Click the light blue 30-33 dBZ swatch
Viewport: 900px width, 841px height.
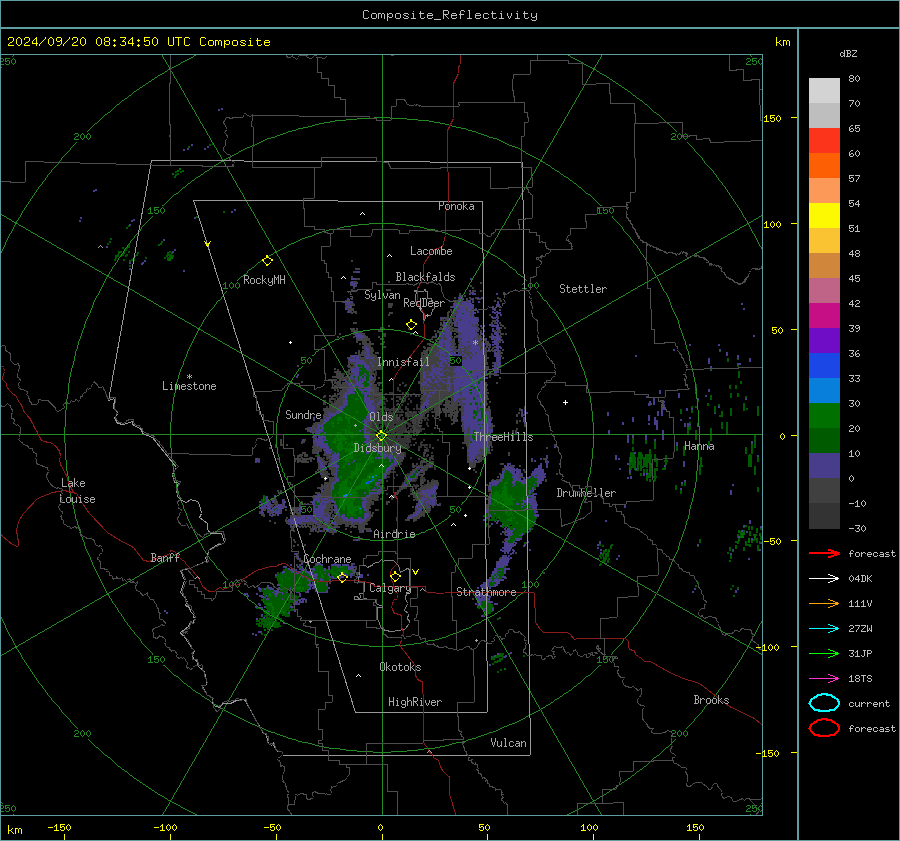coord(824,391)
